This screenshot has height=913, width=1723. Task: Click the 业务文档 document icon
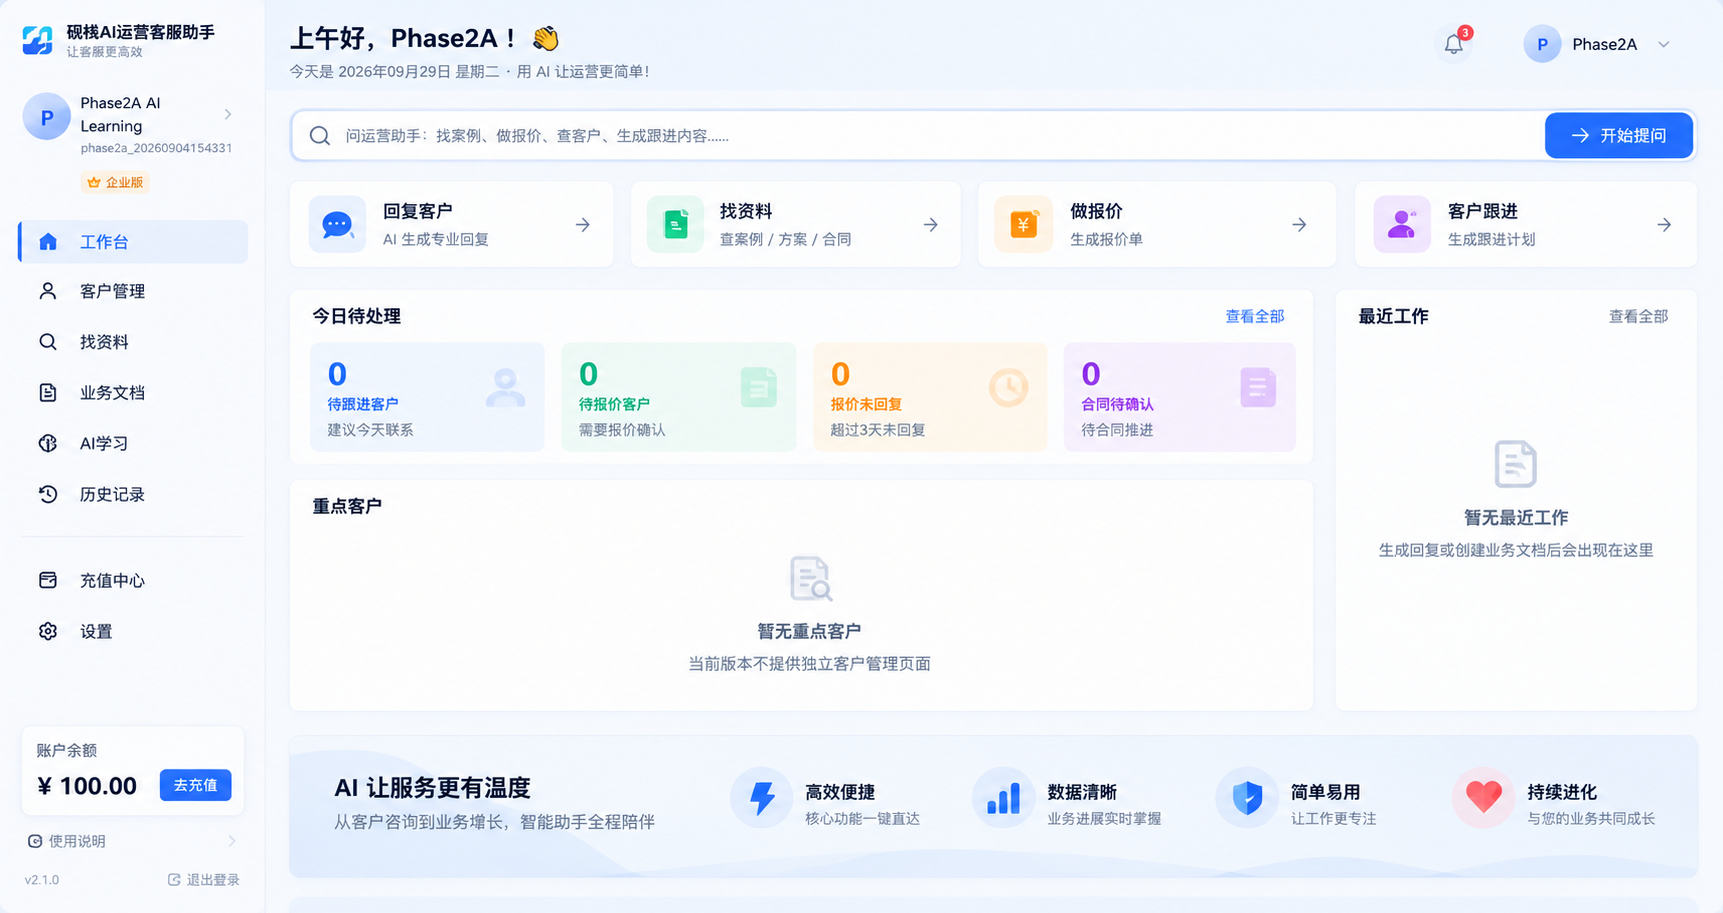[x=48, y=392]
